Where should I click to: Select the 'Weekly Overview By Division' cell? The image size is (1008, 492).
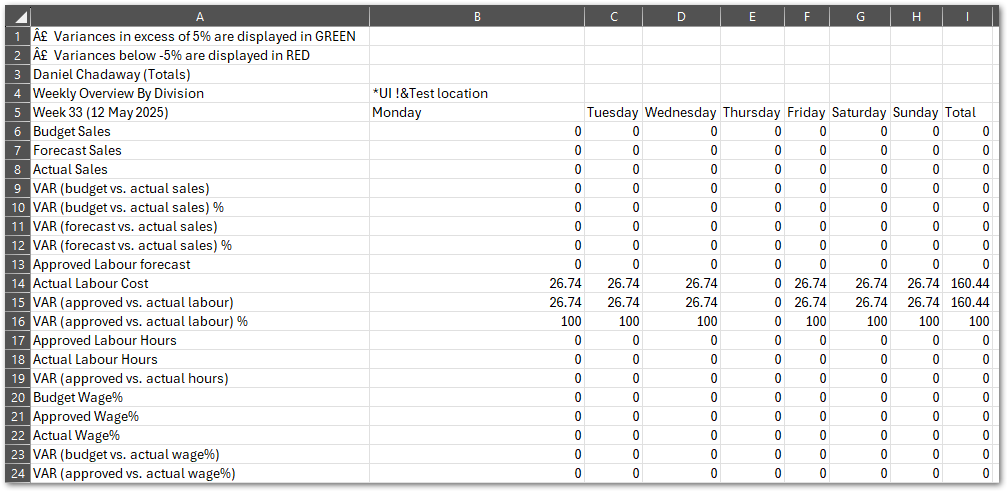pos(200,93)
